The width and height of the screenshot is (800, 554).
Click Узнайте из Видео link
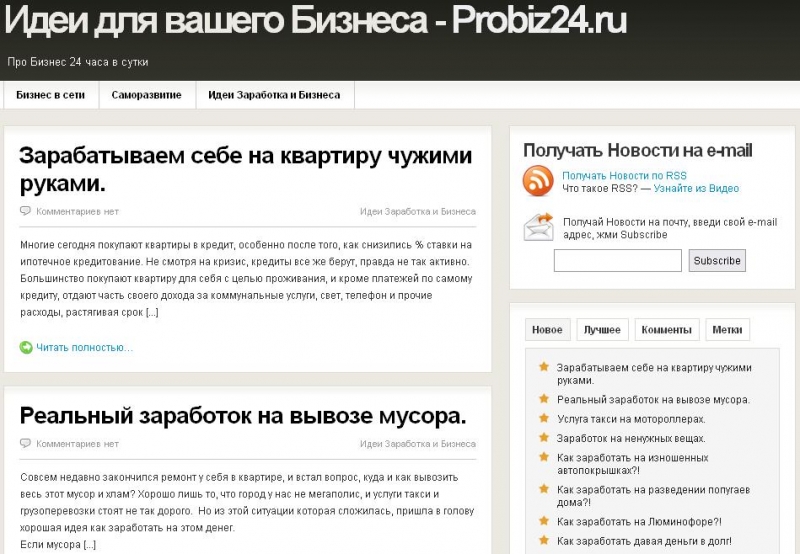click(696, 188)
